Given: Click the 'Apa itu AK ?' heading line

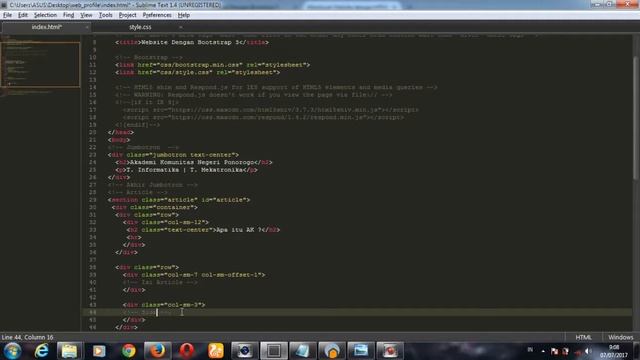Looking at the screenshot, I should coord(203,230).
